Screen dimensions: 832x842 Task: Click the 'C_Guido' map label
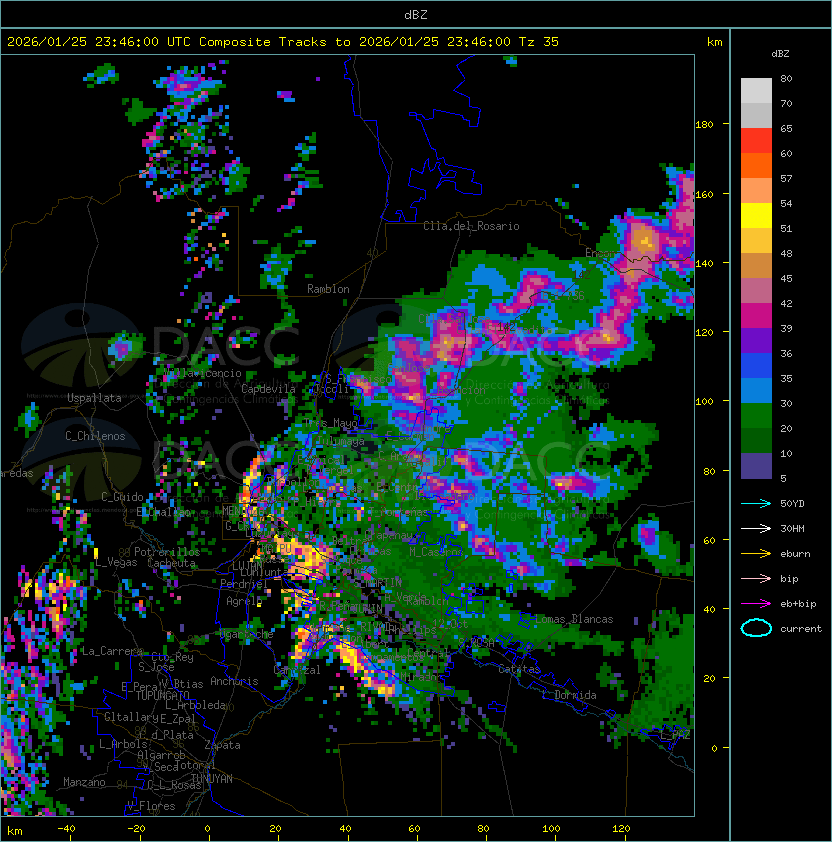[122, 497]
